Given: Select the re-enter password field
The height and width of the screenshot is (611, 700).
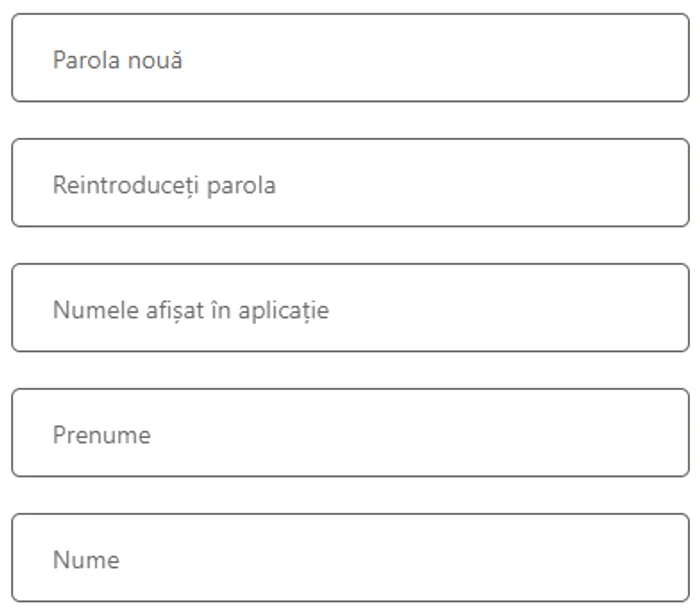Looking at the screenshot, I should pos(350,183).
